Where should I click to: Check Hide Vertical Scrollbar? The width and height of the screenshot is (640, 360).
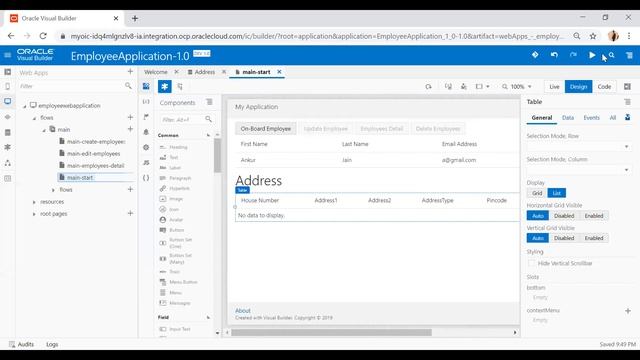tap(531, 263)
